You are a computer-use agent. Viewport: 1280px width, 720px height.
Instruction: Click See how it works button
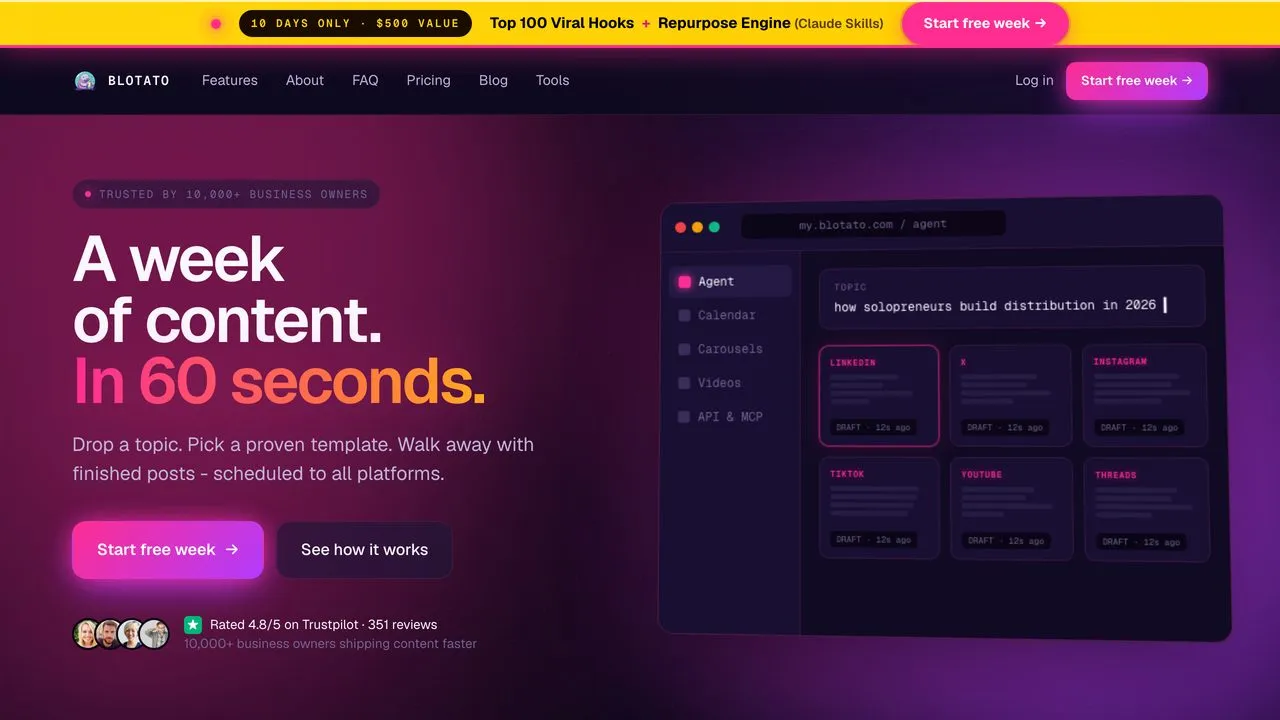(x=364, y=550)
